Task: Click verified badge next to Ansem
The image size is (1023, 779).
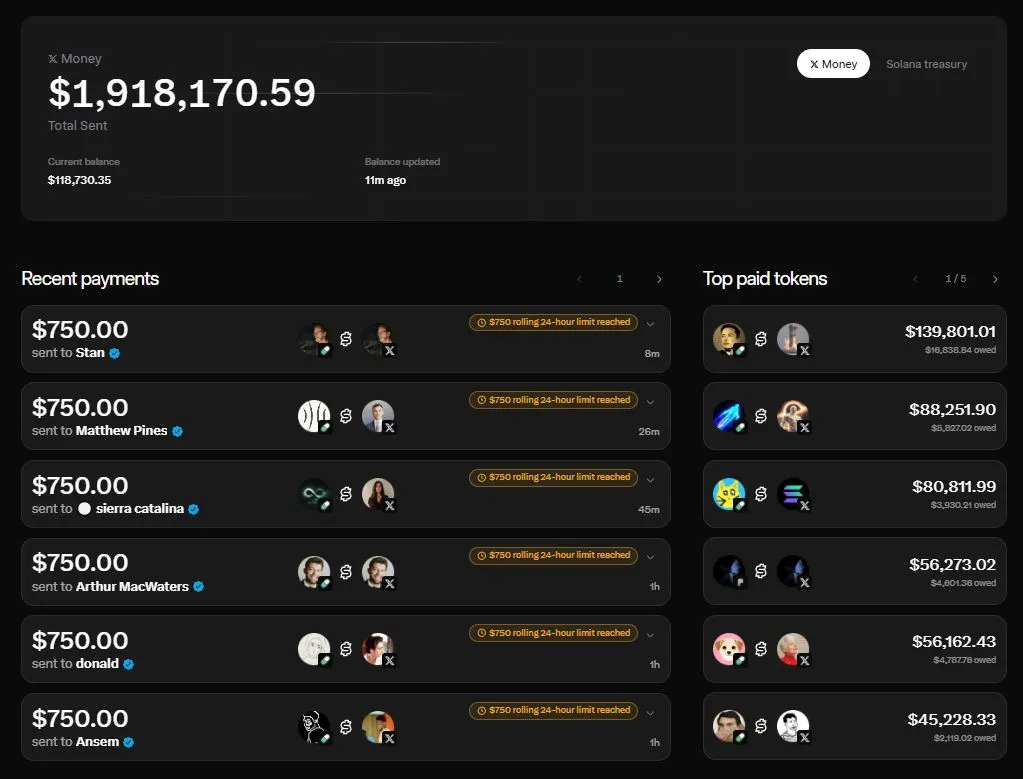Action: pyautogui.click(x=129, y=742)
